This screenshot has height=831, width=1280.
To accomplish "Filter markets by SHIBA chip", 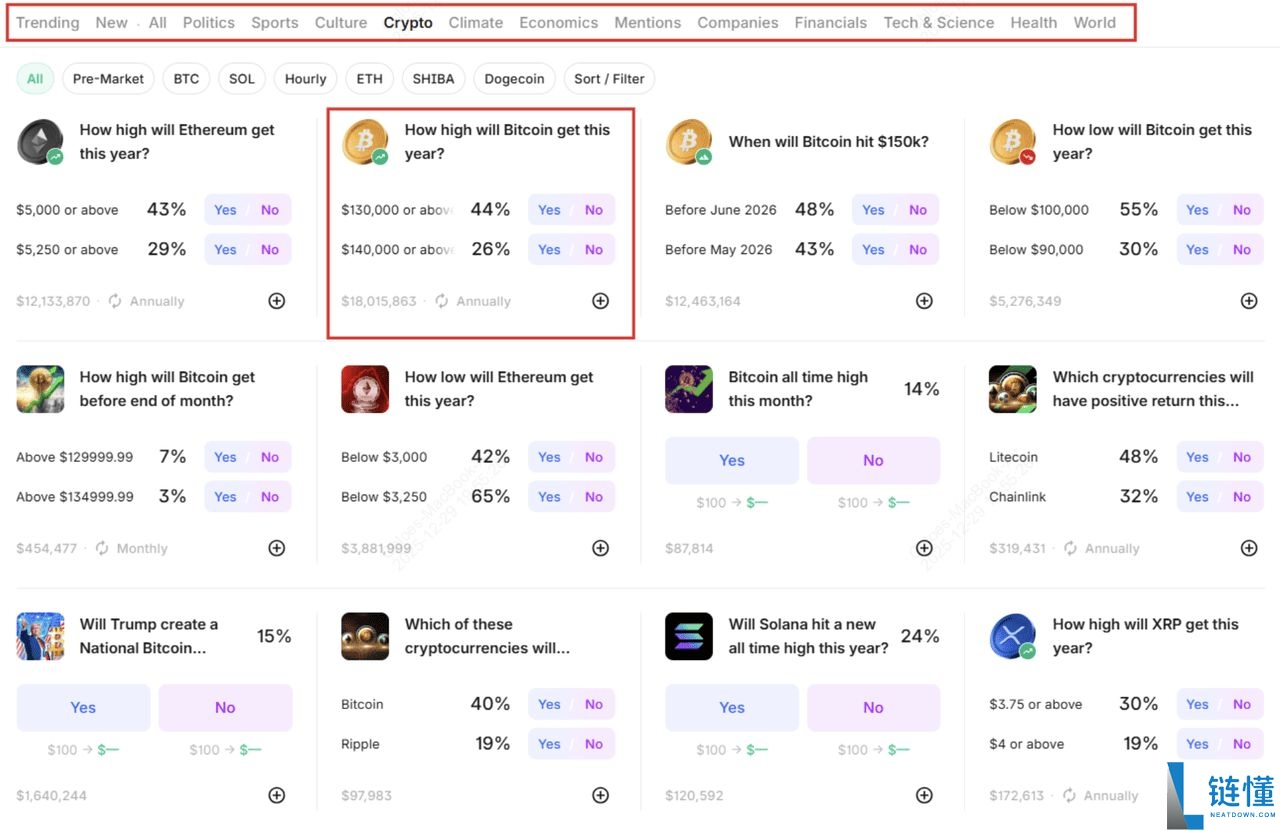I will [433, 78].
